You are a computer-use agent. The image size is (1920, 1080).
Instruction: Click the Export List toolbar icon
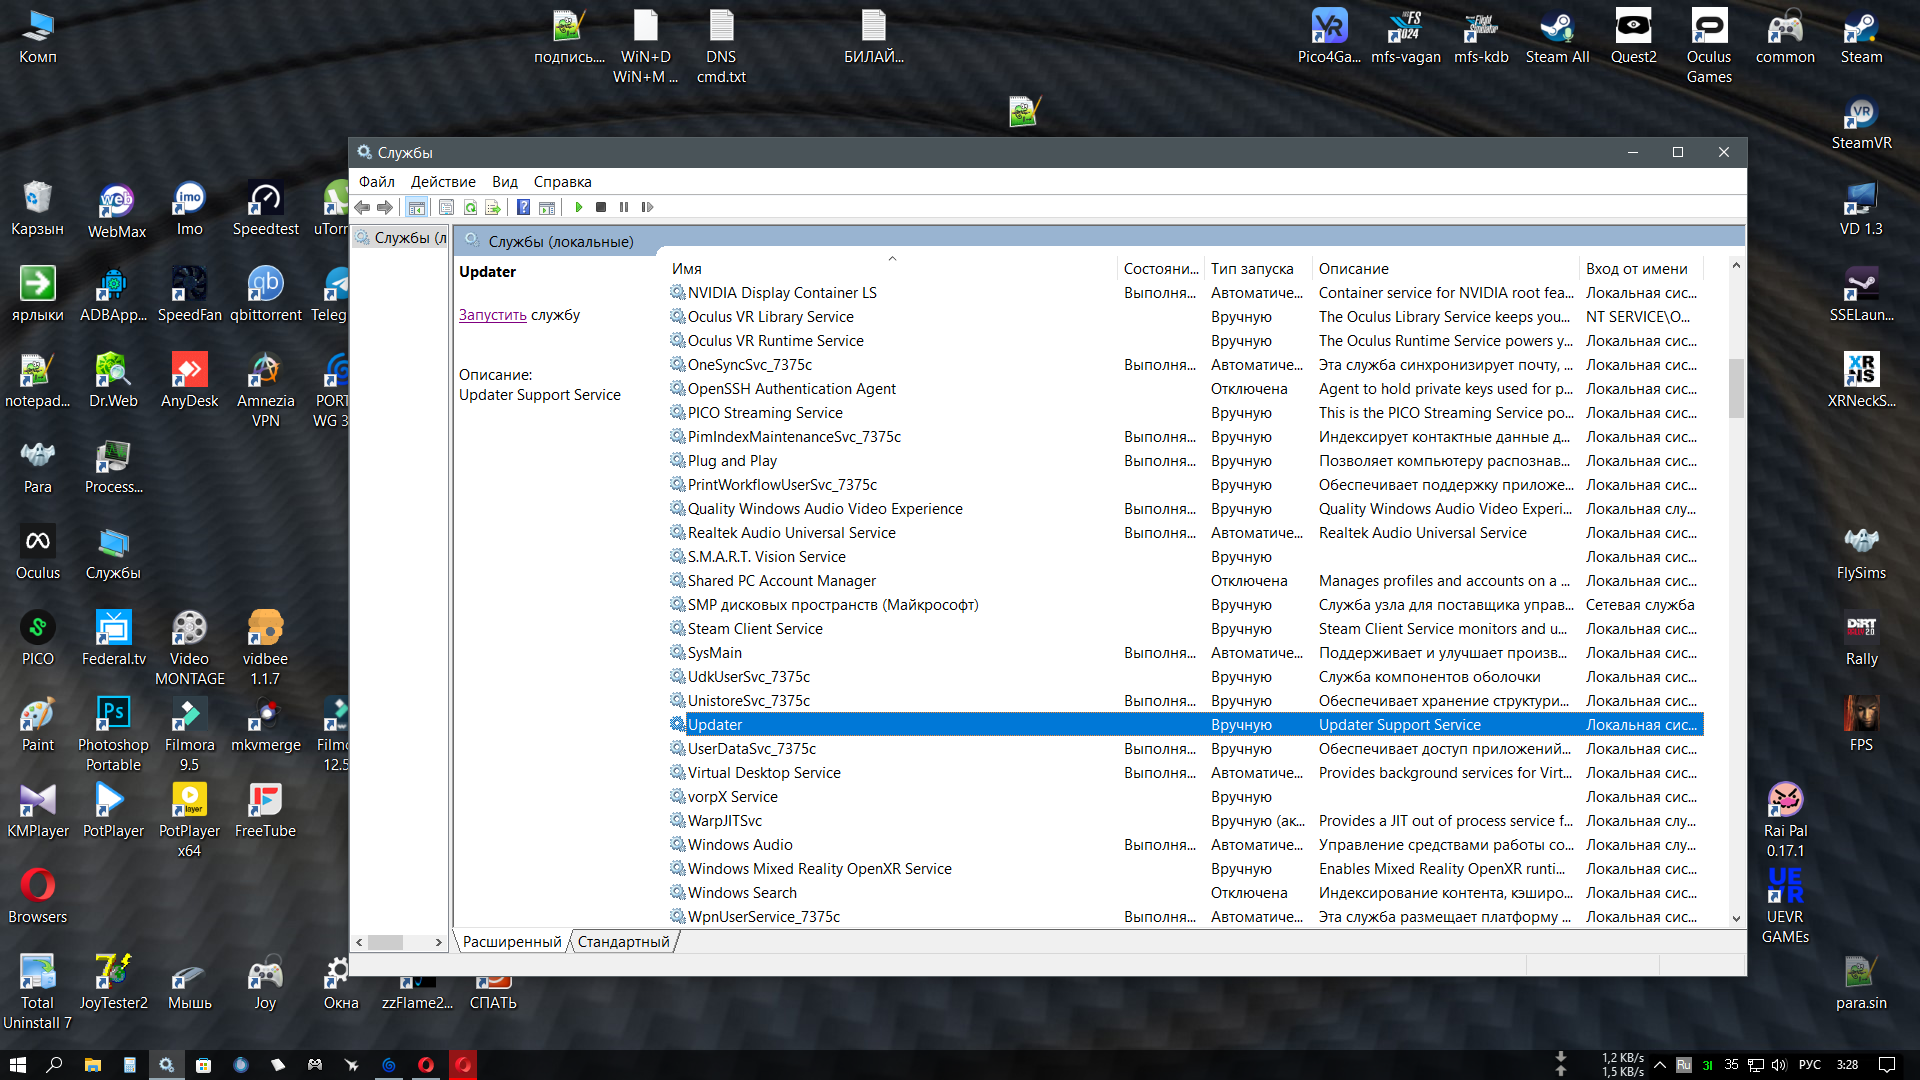[493, 207]
